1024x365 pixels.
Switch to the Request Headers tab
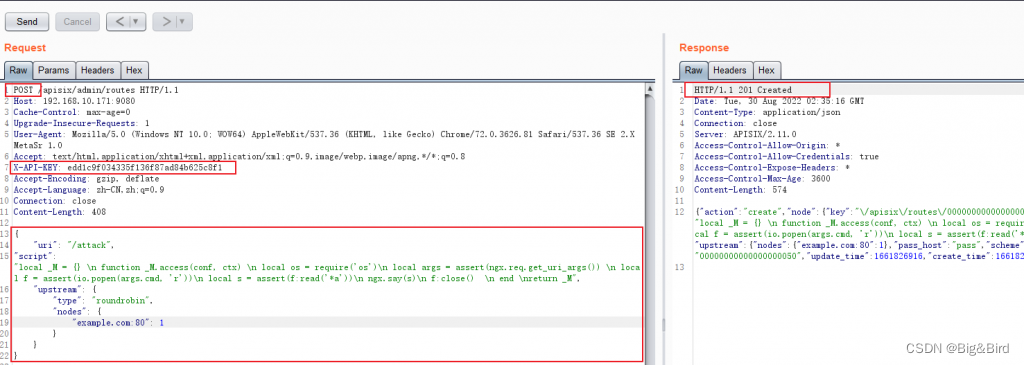pos(98,70)
